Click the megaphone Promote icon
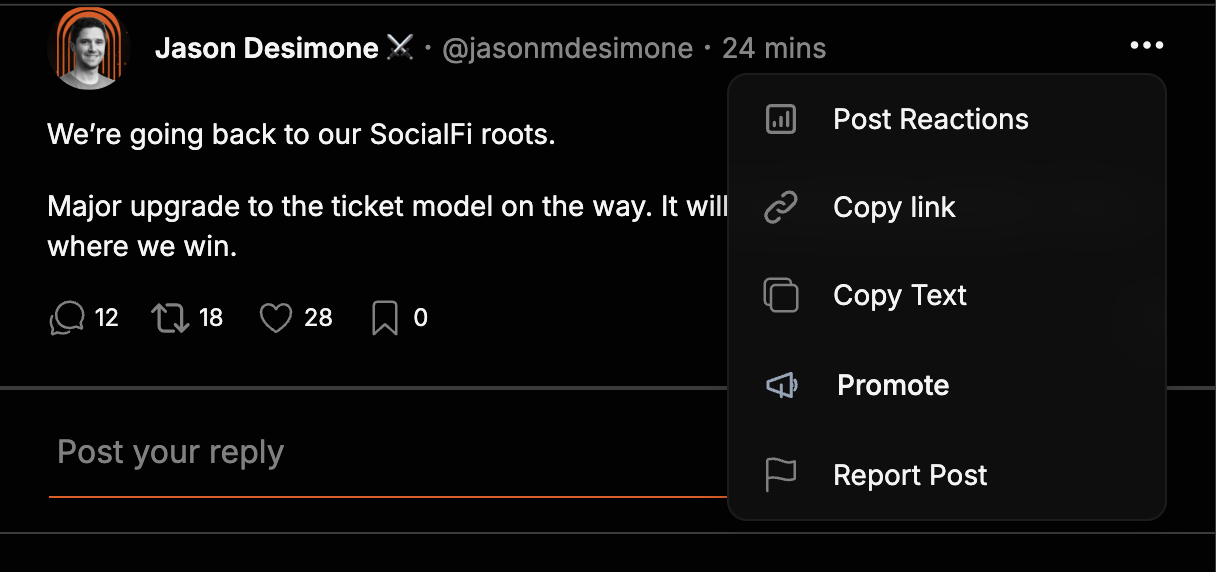Viewport: 1216px width, 572px height. pyautogui.click(x=780, y=386)
